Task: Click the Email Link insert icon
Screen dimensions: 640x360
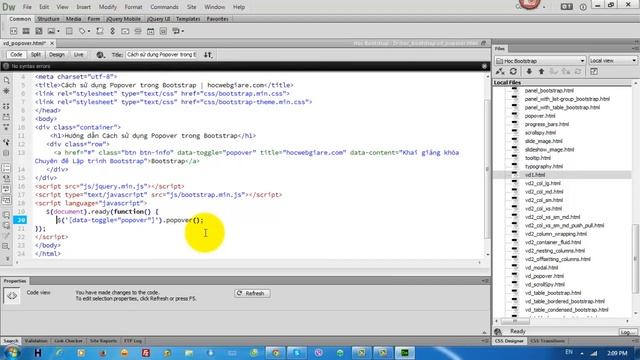Action: point(125,31)
